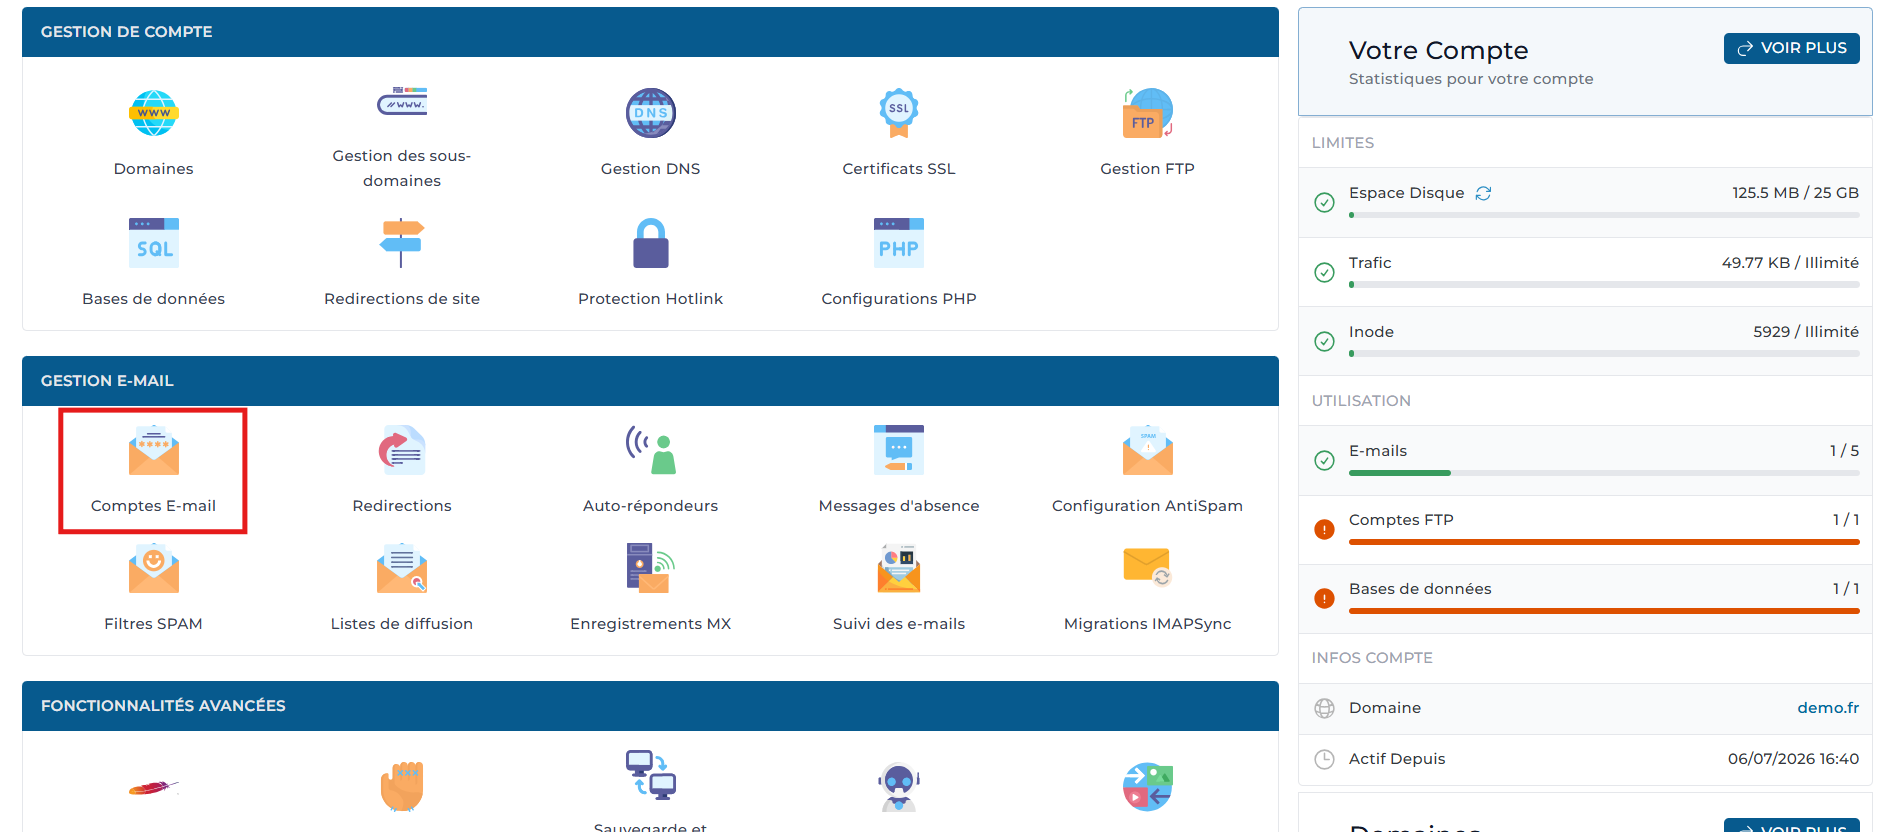Click the FONCTIONNALITÉS AVANCÉES section header

click(650, 706)
